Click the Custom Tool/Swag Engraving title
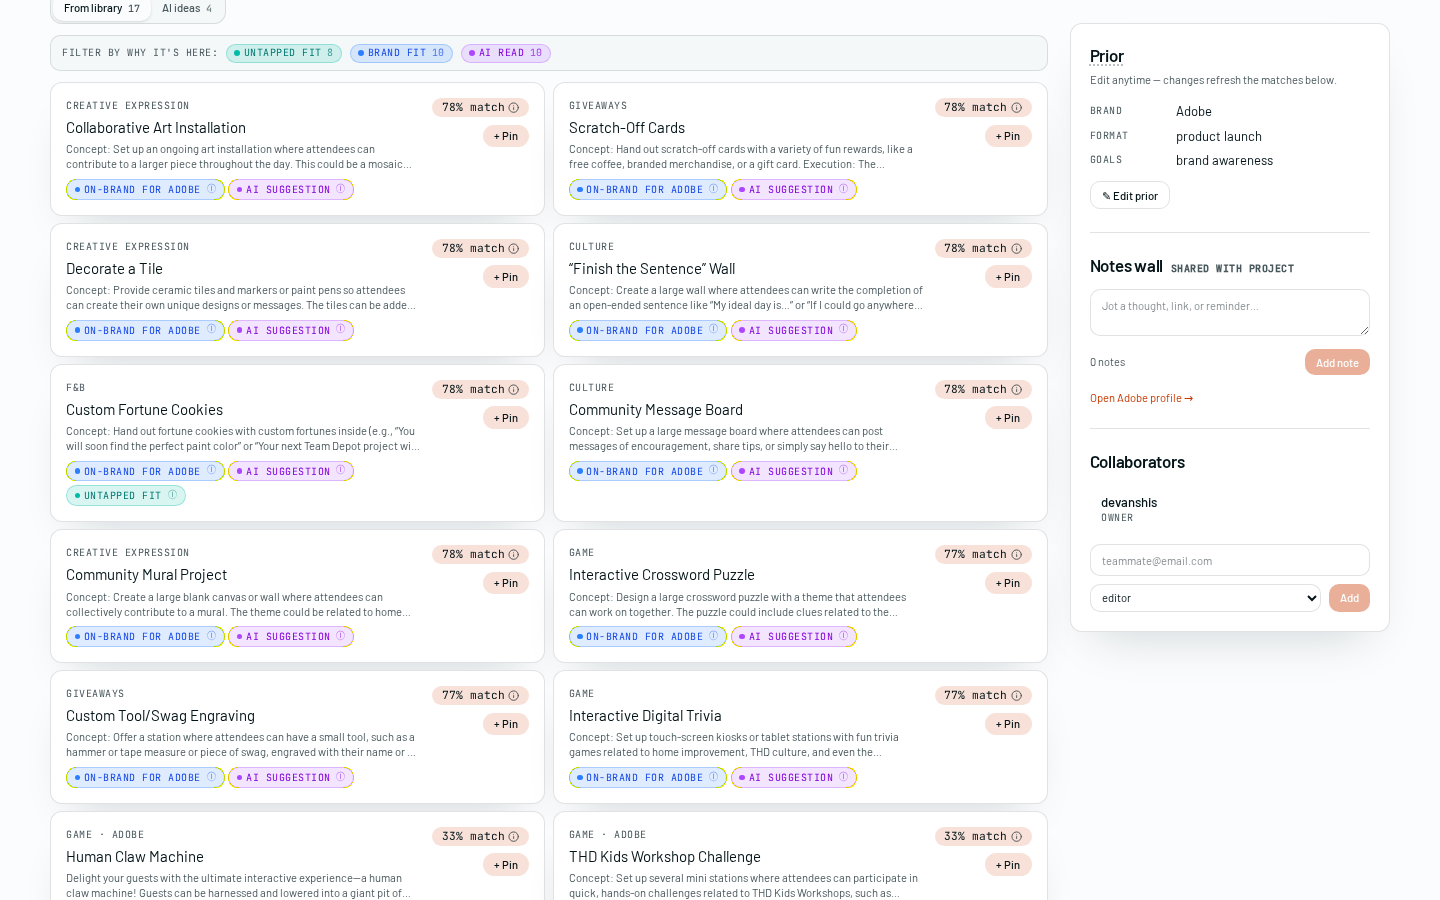 [x=160, y=716]
